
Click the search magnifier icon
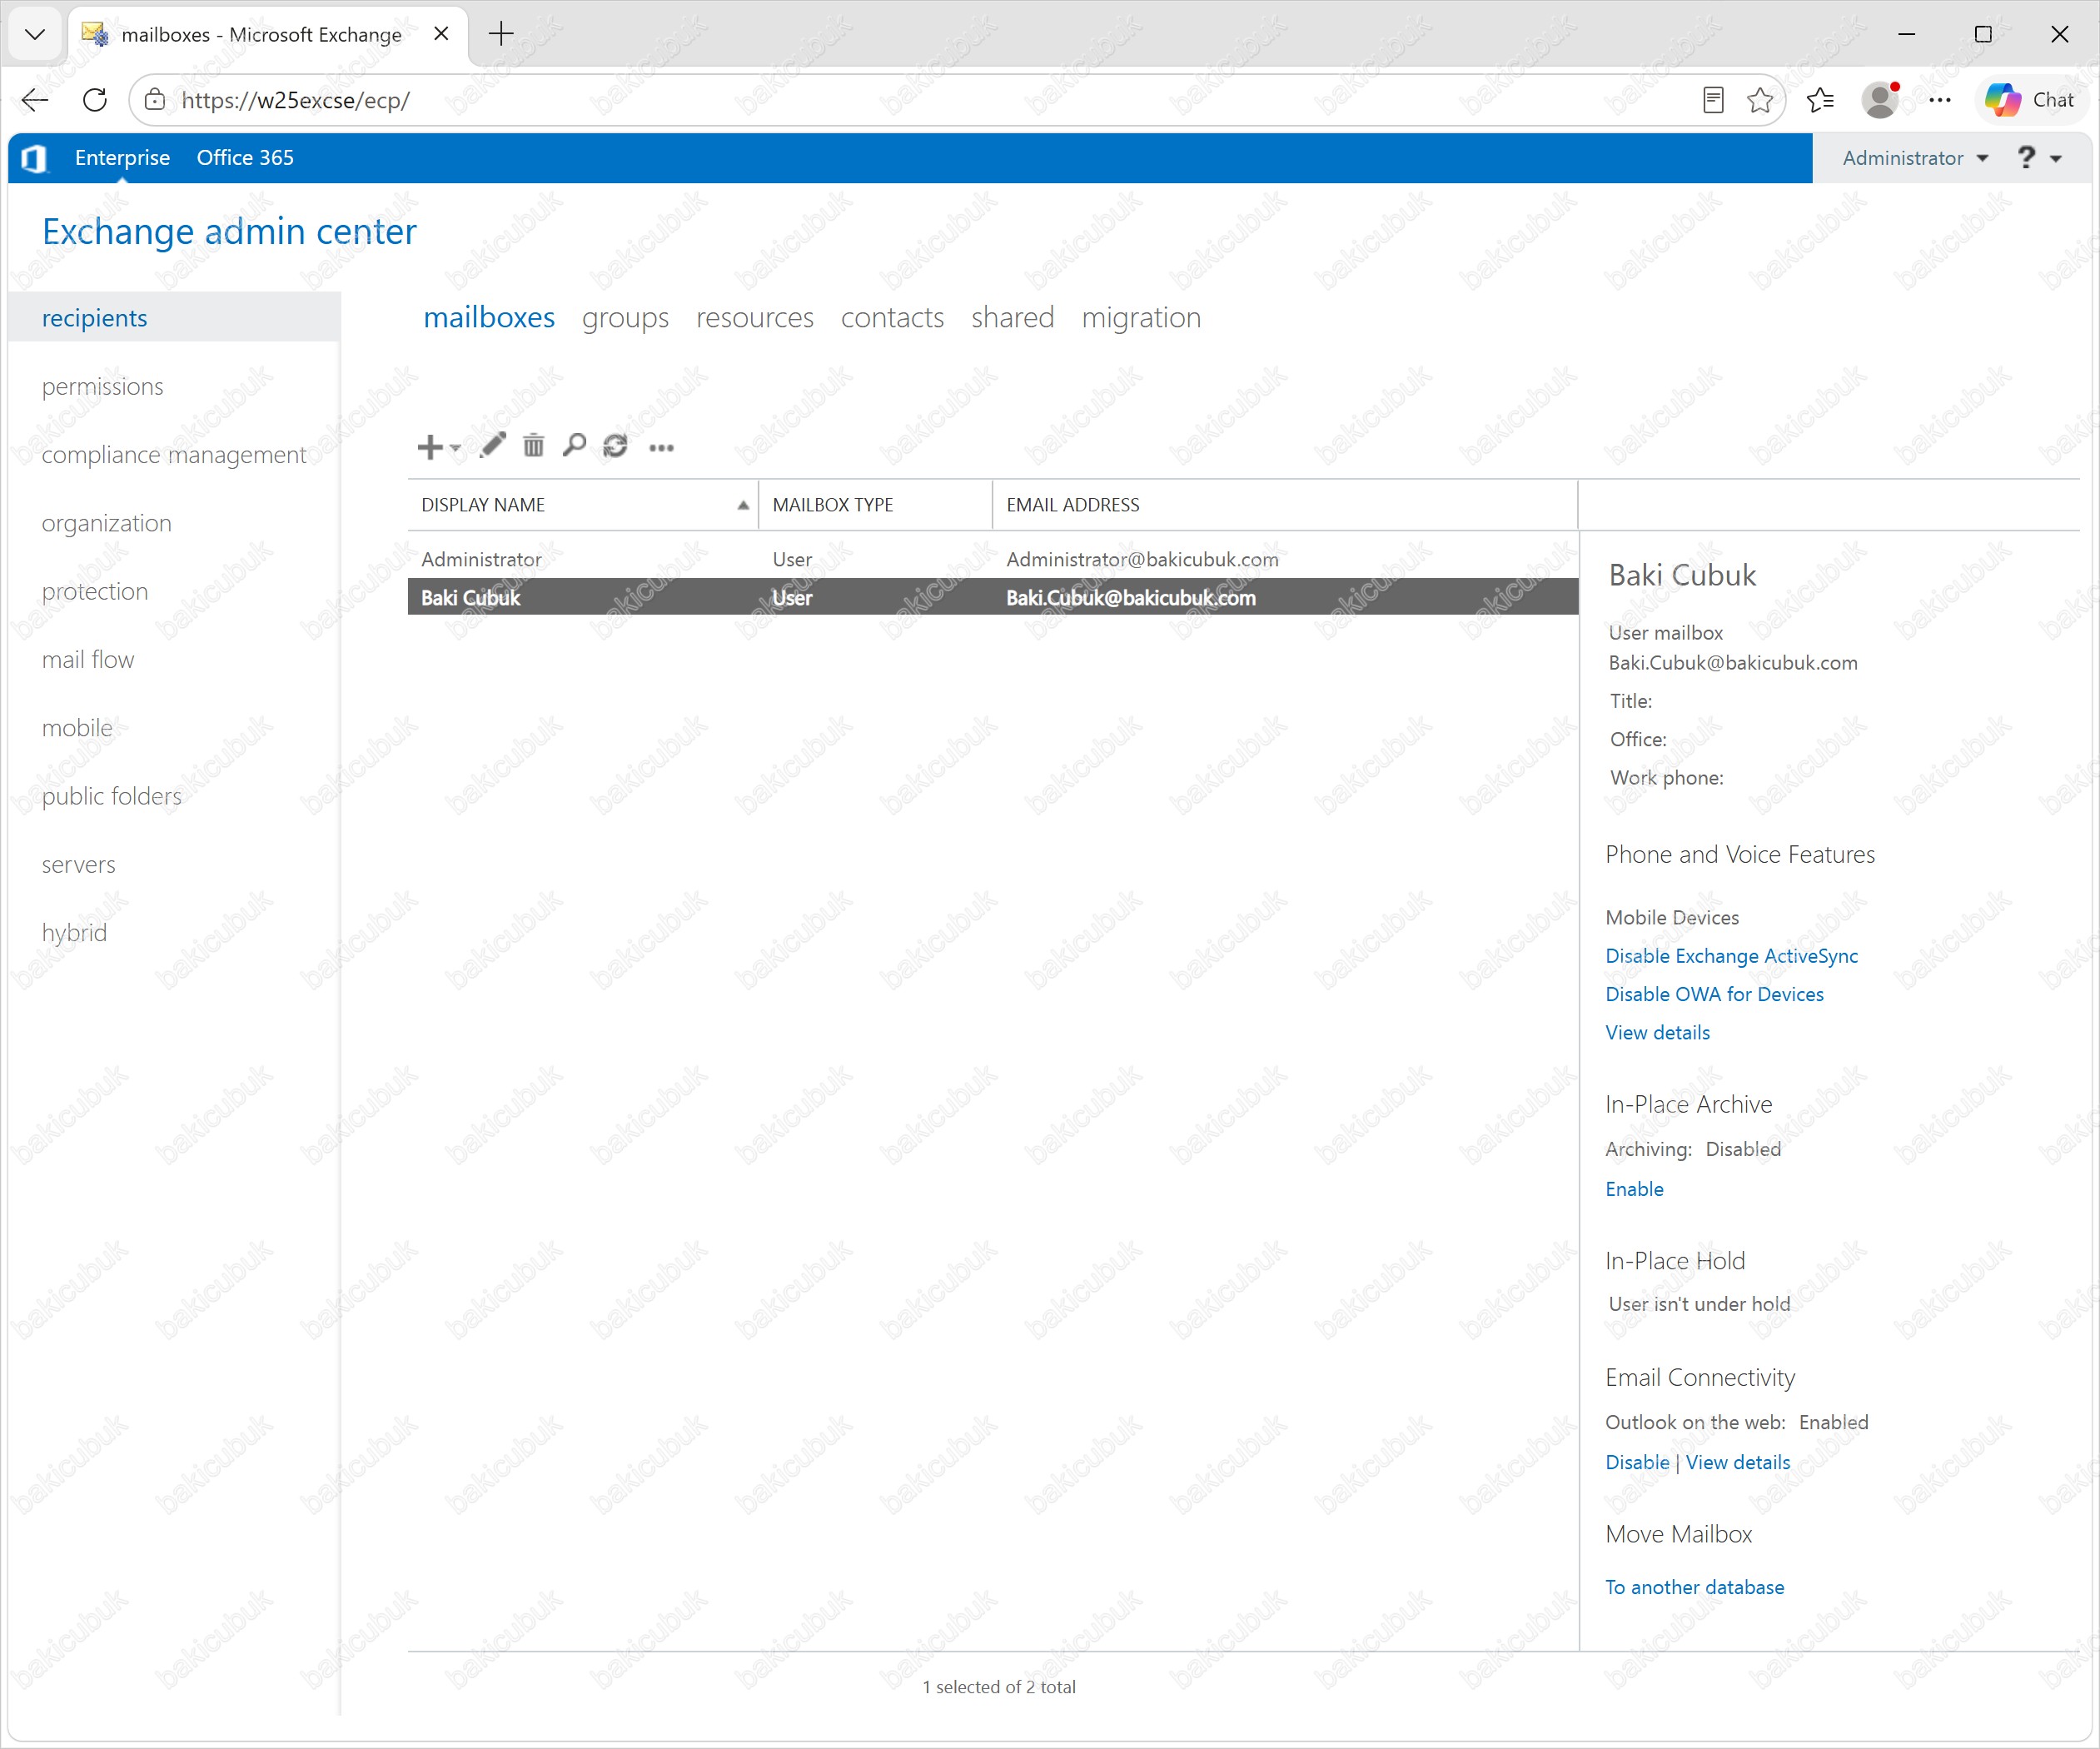tap(574, 445)
